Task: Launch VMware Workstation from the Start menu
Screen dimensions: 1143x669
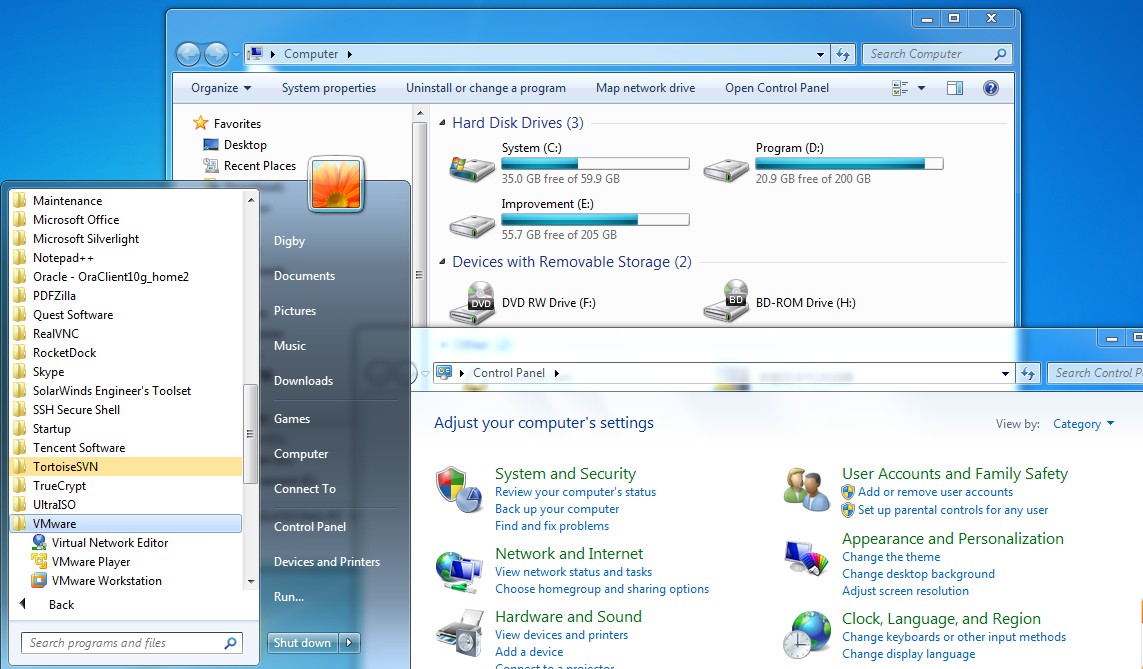Action: point(106,581)
